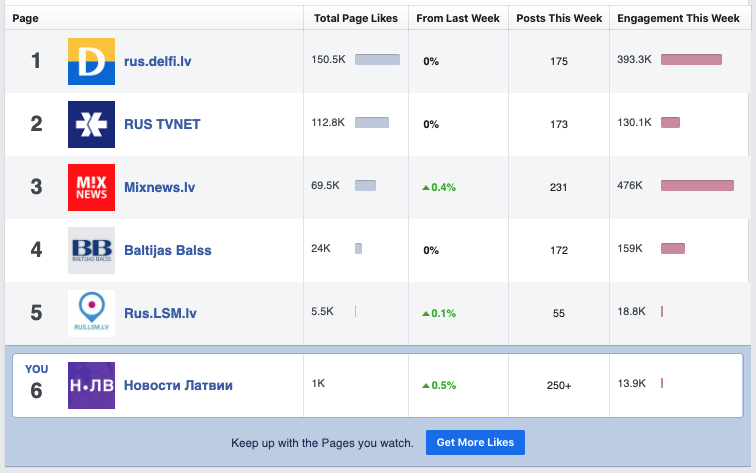The image size is (756, 473).
Task: Click the 0% change value for rus.delfi.lv
Action: tap(431, 61)
